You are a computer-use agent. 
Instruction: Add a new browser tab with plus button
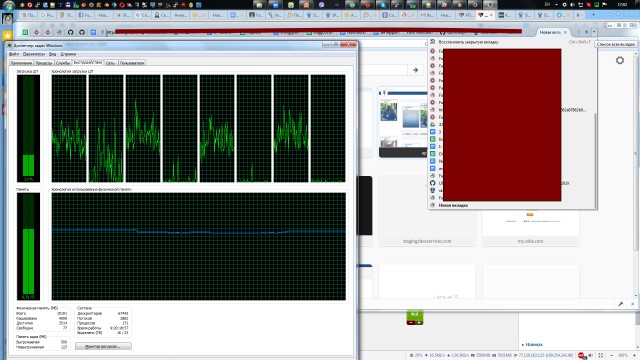coord(586,32)
